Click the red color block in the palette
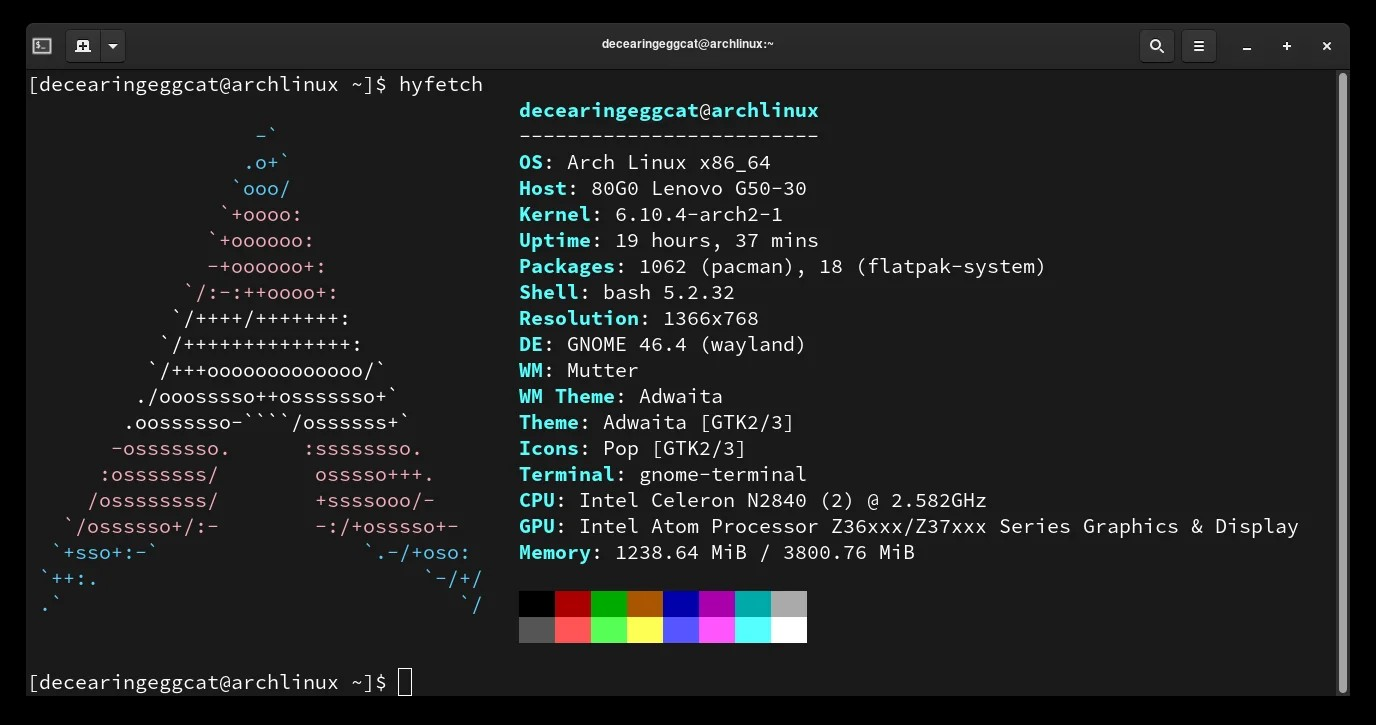Screen dimensions: 1376x725 click(x=573, y=604)
